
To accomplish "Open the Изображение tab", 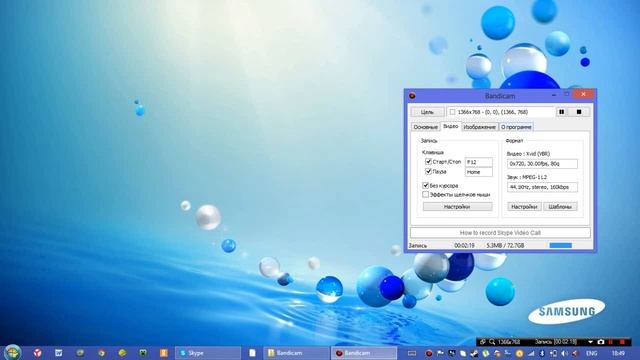I will (480, 127).
